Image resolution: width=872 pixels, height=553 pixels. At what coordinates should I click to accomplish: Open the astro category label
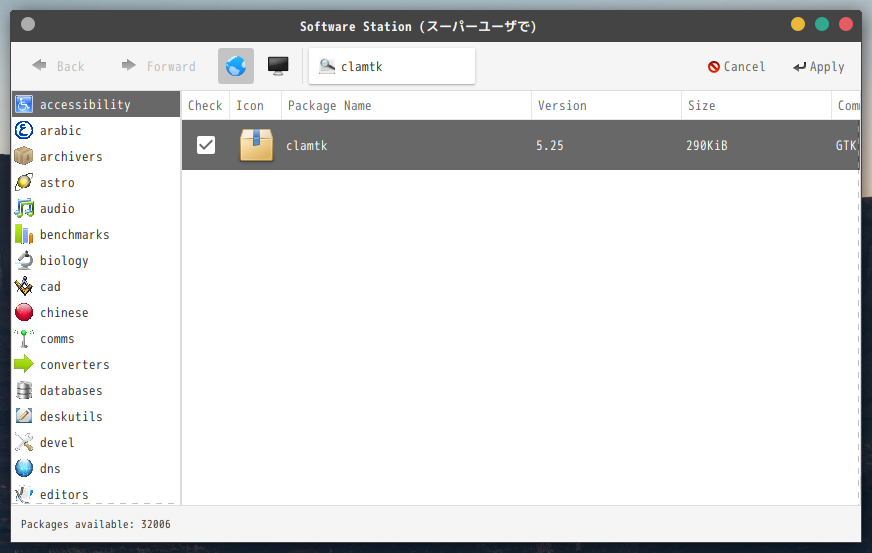click(57, 182)
